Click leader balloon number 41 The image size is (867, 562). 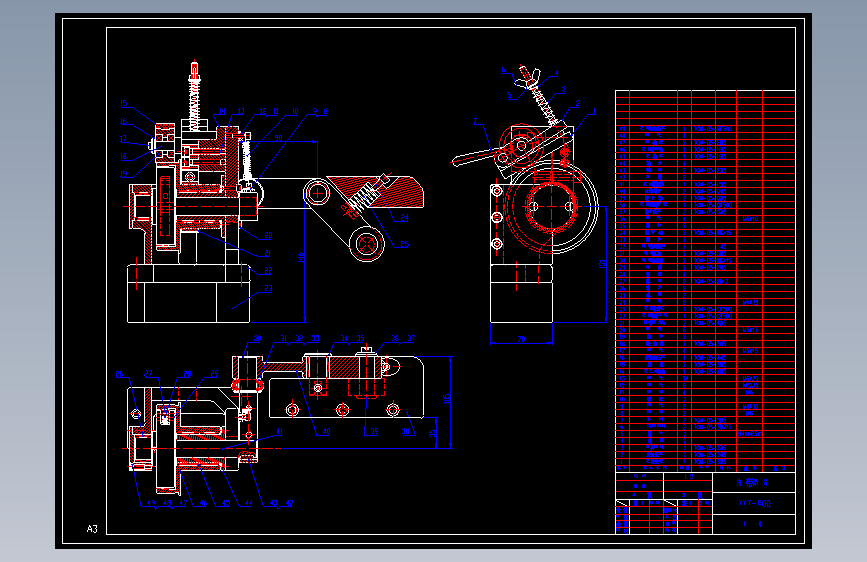(x=280, y=431)
